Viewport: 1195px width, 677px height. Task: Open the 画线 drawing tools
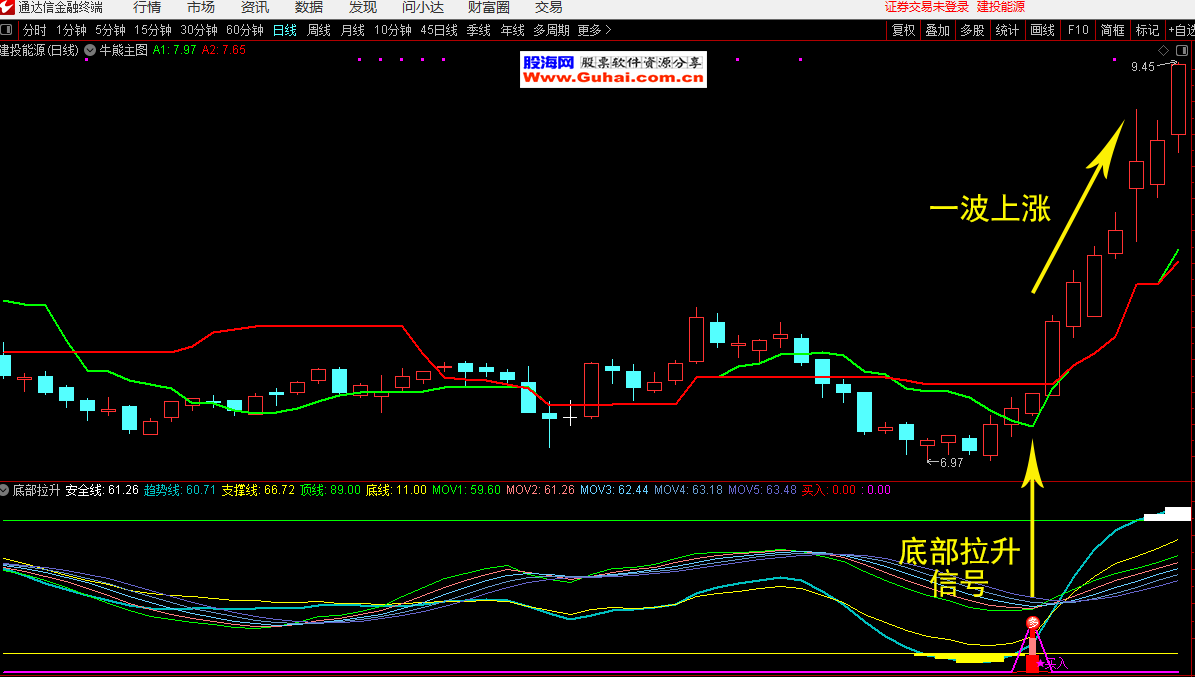coord(1042,30)
